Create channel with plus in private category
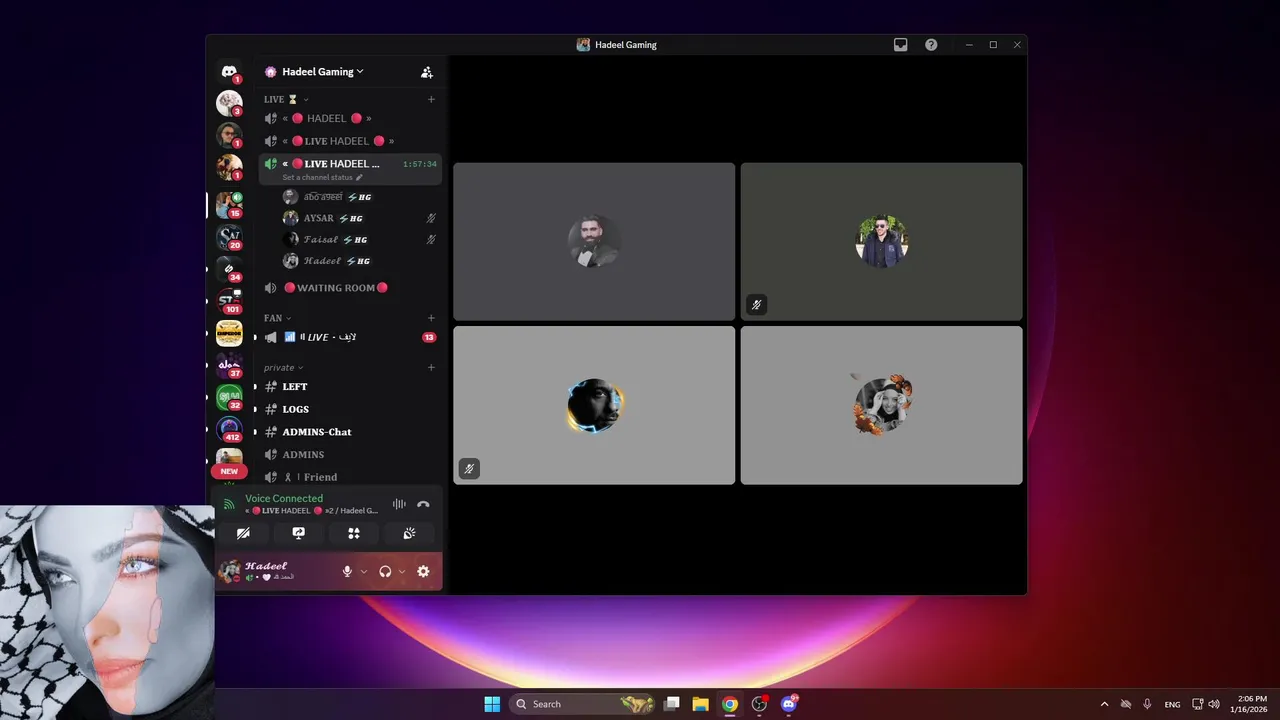This screenshot has width=1280, height=720. pyautogui.click(x=431, y=367)
